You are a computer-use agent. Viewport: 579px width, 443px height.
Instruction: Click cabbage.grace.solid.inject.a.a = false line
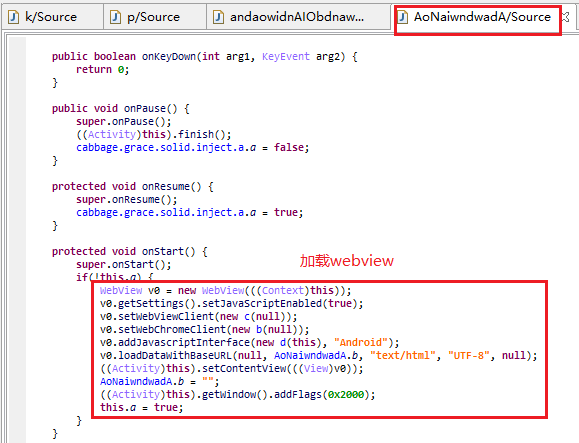click(x=192, y=147)
